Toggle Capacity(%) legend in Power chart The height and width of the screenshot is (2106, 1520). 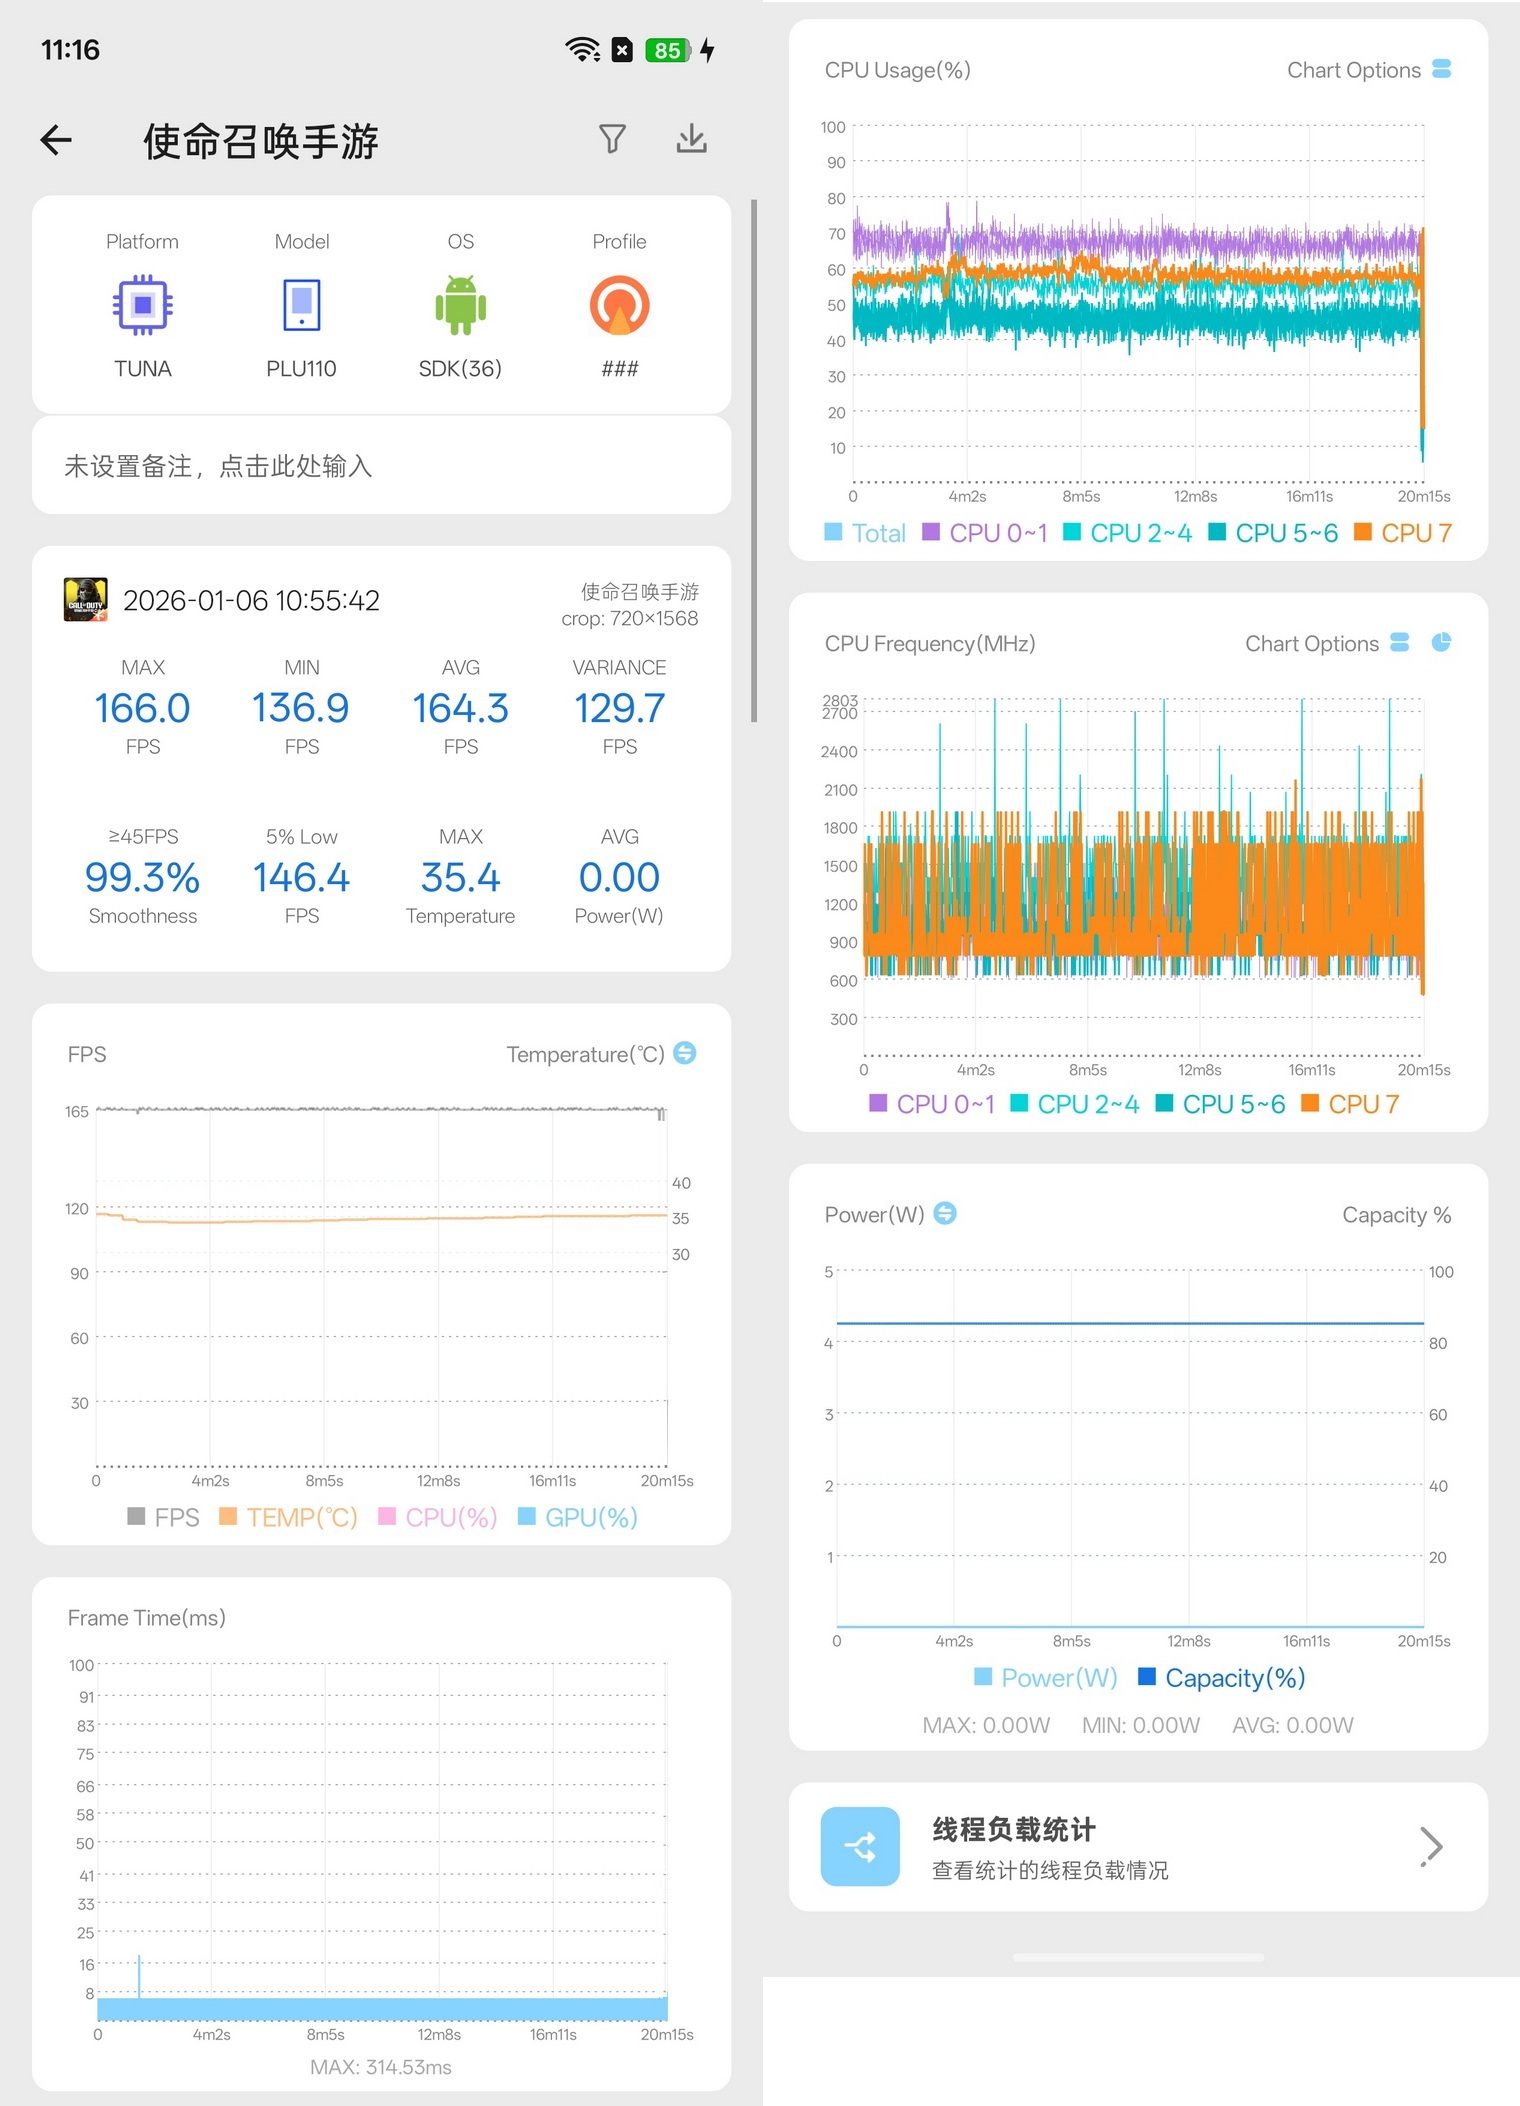point(1222,1678)
